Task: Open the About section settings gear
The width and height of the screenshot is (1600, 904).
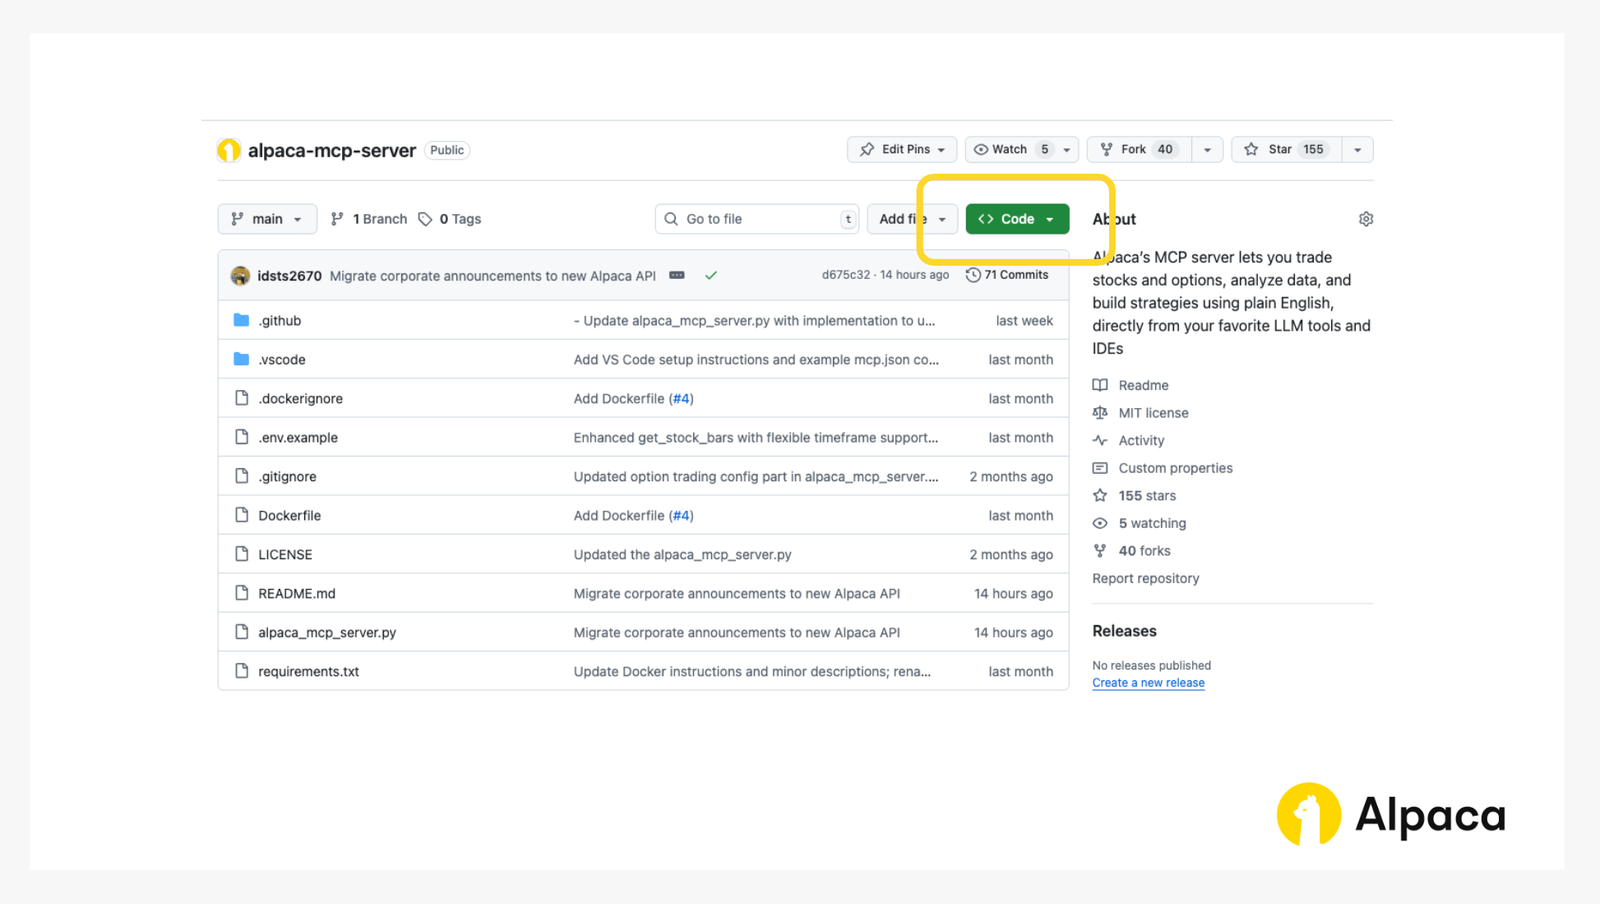Action: (1366, 219)
